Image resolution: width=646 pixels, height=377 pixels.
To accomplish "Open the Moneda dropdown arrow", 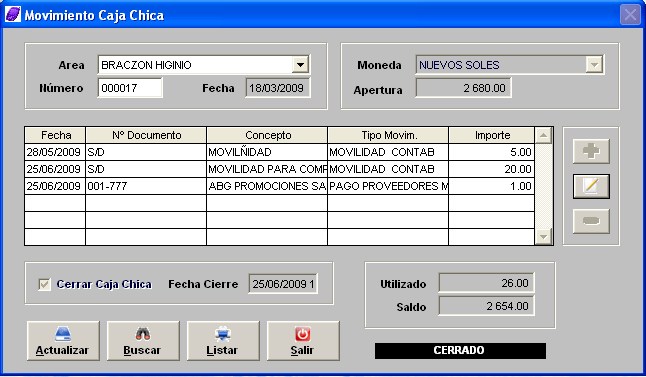I will click(x=594, y=65).
